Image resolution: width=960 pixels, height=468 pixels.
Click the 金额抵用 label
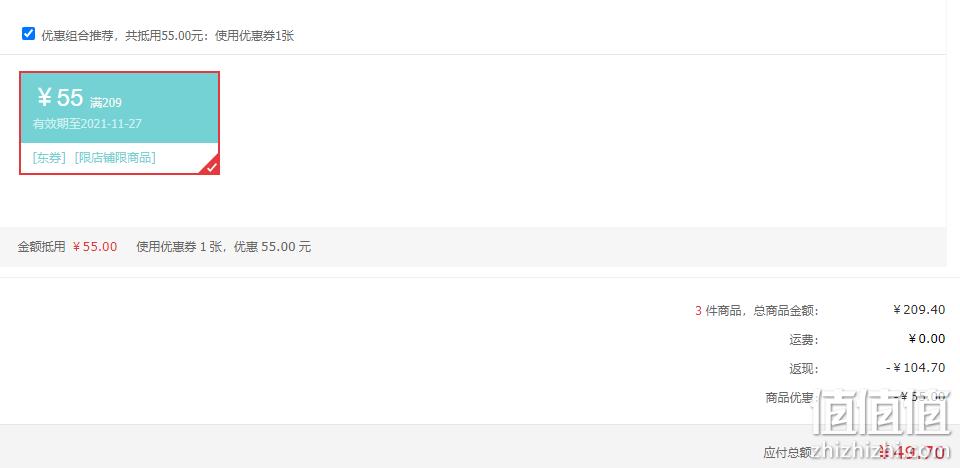[x=41, y=247]
